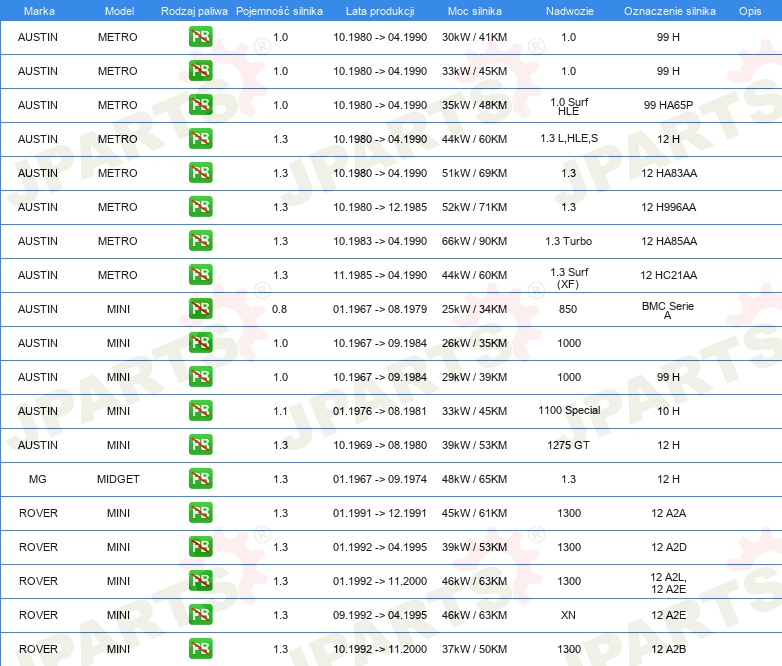Screen dimensions: 782x666
Task: Click the Moc silnika column header
Action: pyautogui.click(x=474, y=11)
